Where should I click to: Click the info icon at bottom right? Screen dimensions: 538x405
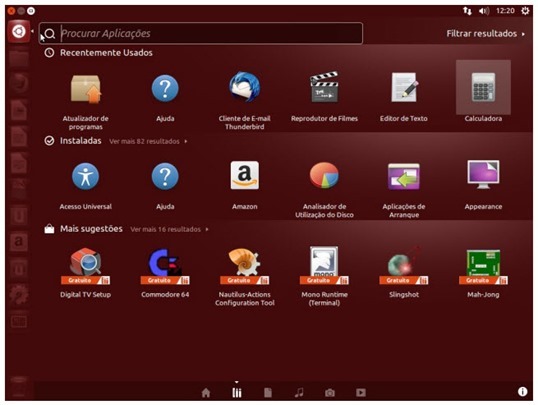coord(523,392)
